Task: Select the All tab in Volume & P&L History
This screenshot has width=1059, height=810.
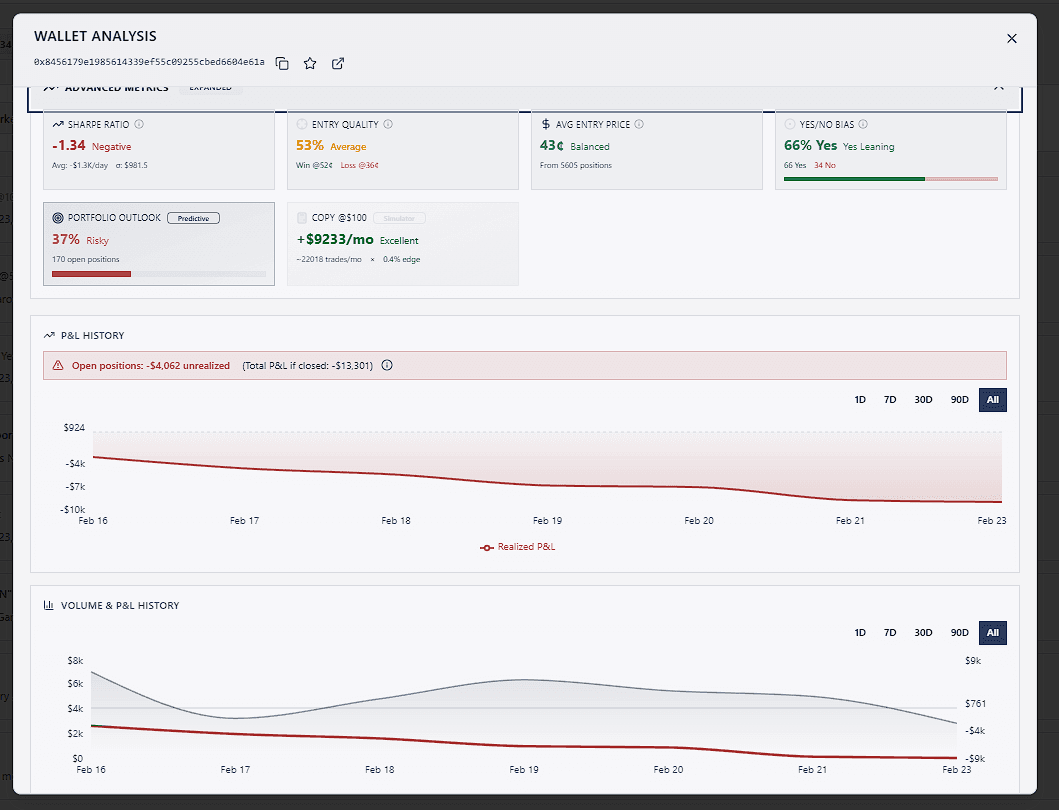Action: click(x=992, y=632)
